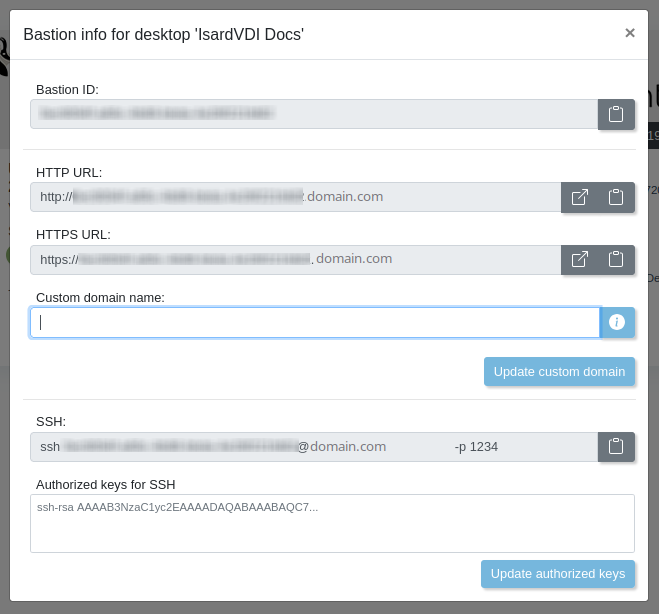This screenshot has width=659, height=614.
Task: Click into the Authorized keys text area
Action: click(x=332, y=523)
